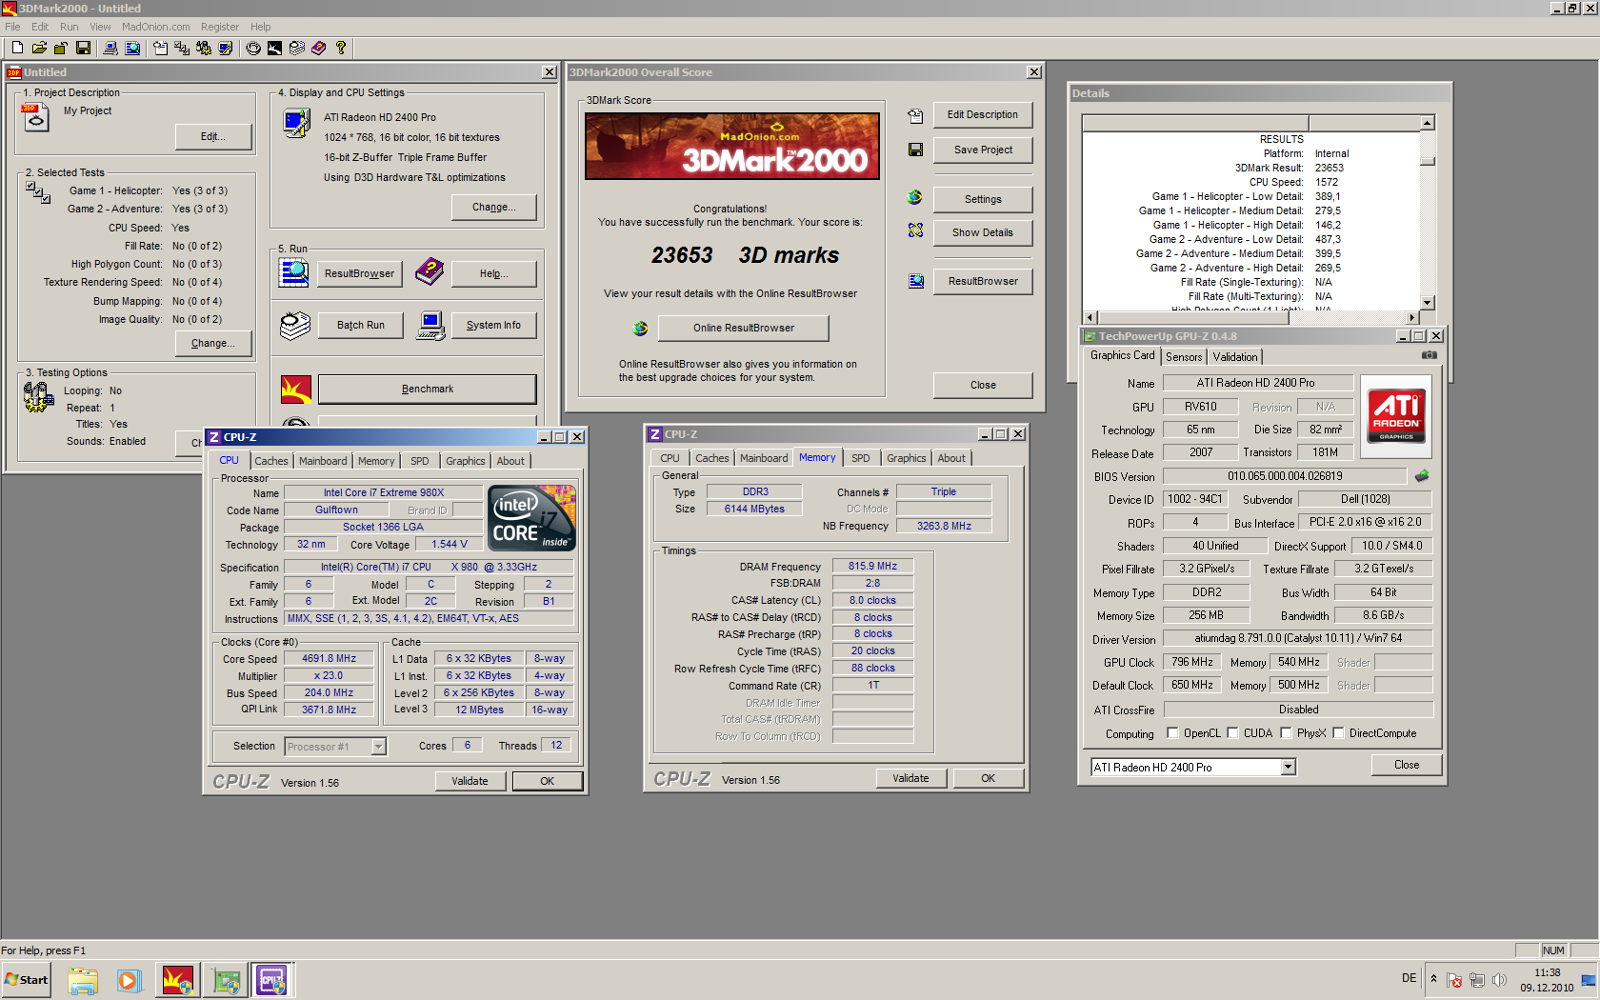This screenshot has width=1600, height=1000.
Task: Switch to Caches tab in left CPU-Z
Action: [x=271, y=461]
